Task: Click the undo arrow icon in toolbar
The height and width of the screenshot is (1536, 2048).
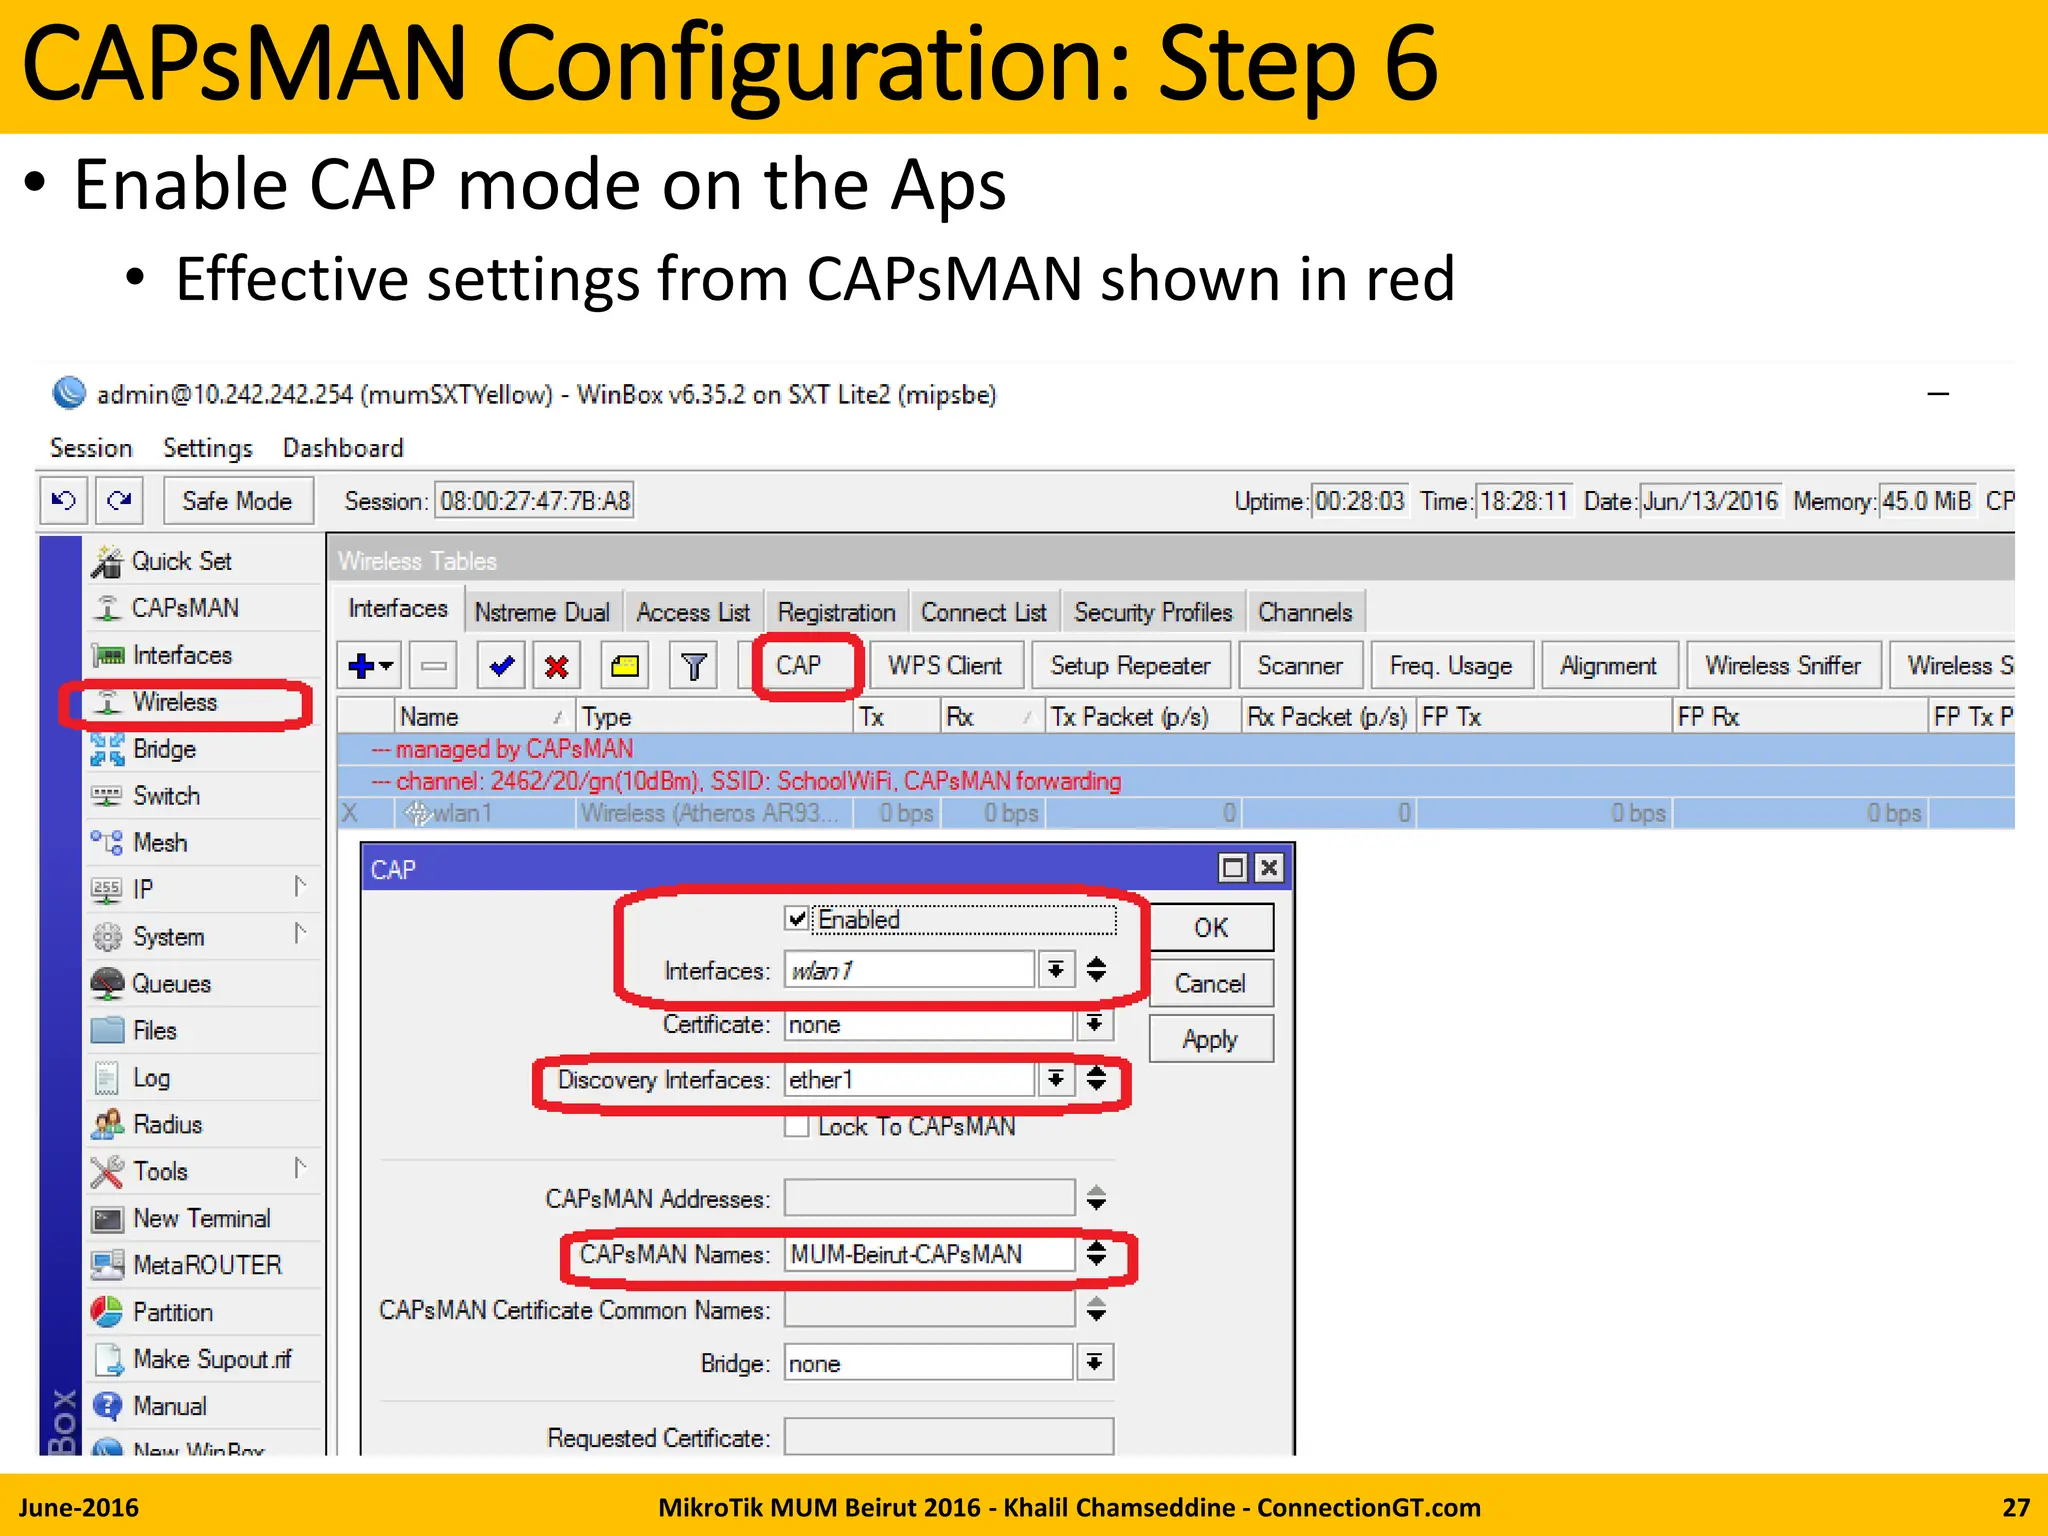Action: point(64,500)
